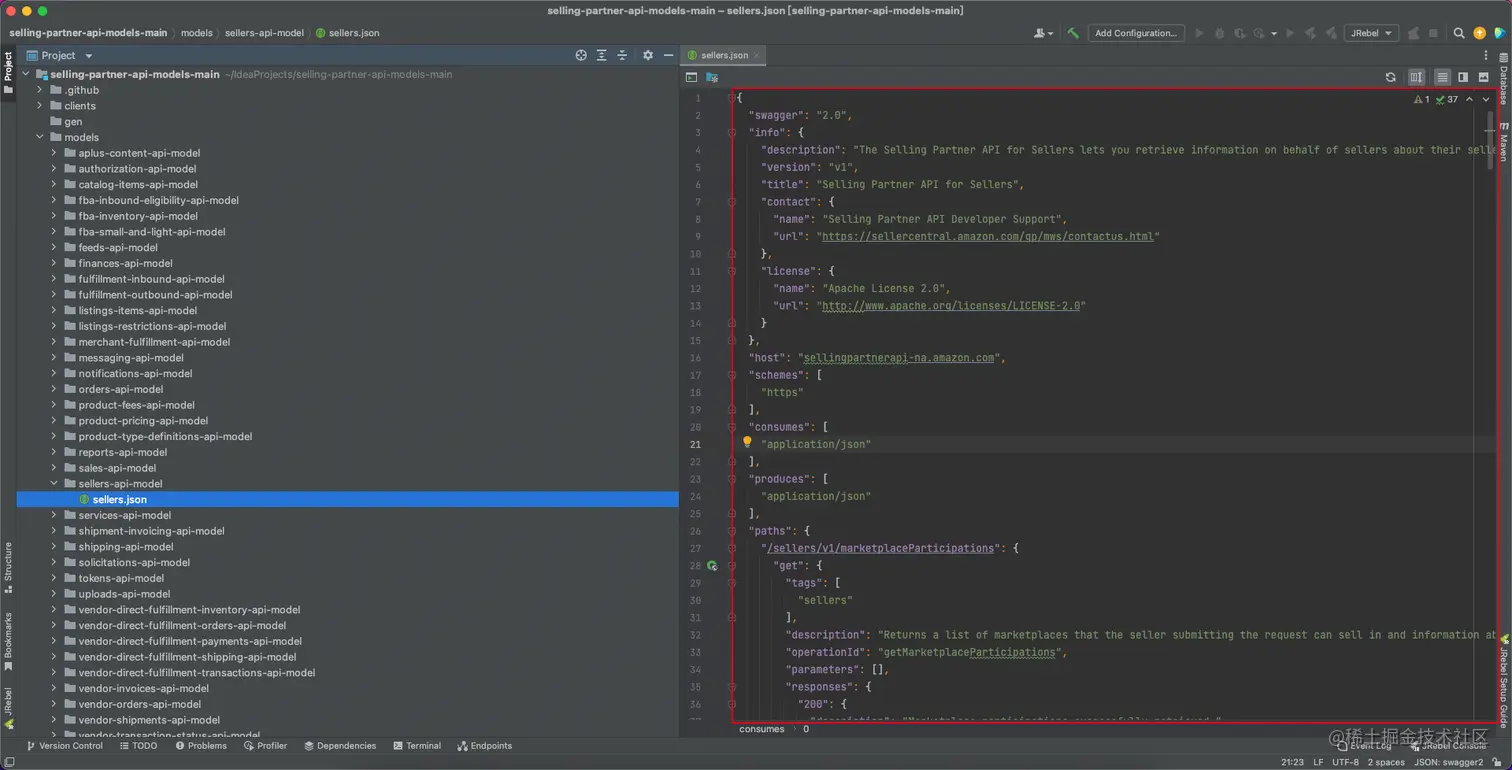Collapse root selling-partner-api-models-main node
The height and width of the screenshot is (770, 1512).
[x=26, y=74]
